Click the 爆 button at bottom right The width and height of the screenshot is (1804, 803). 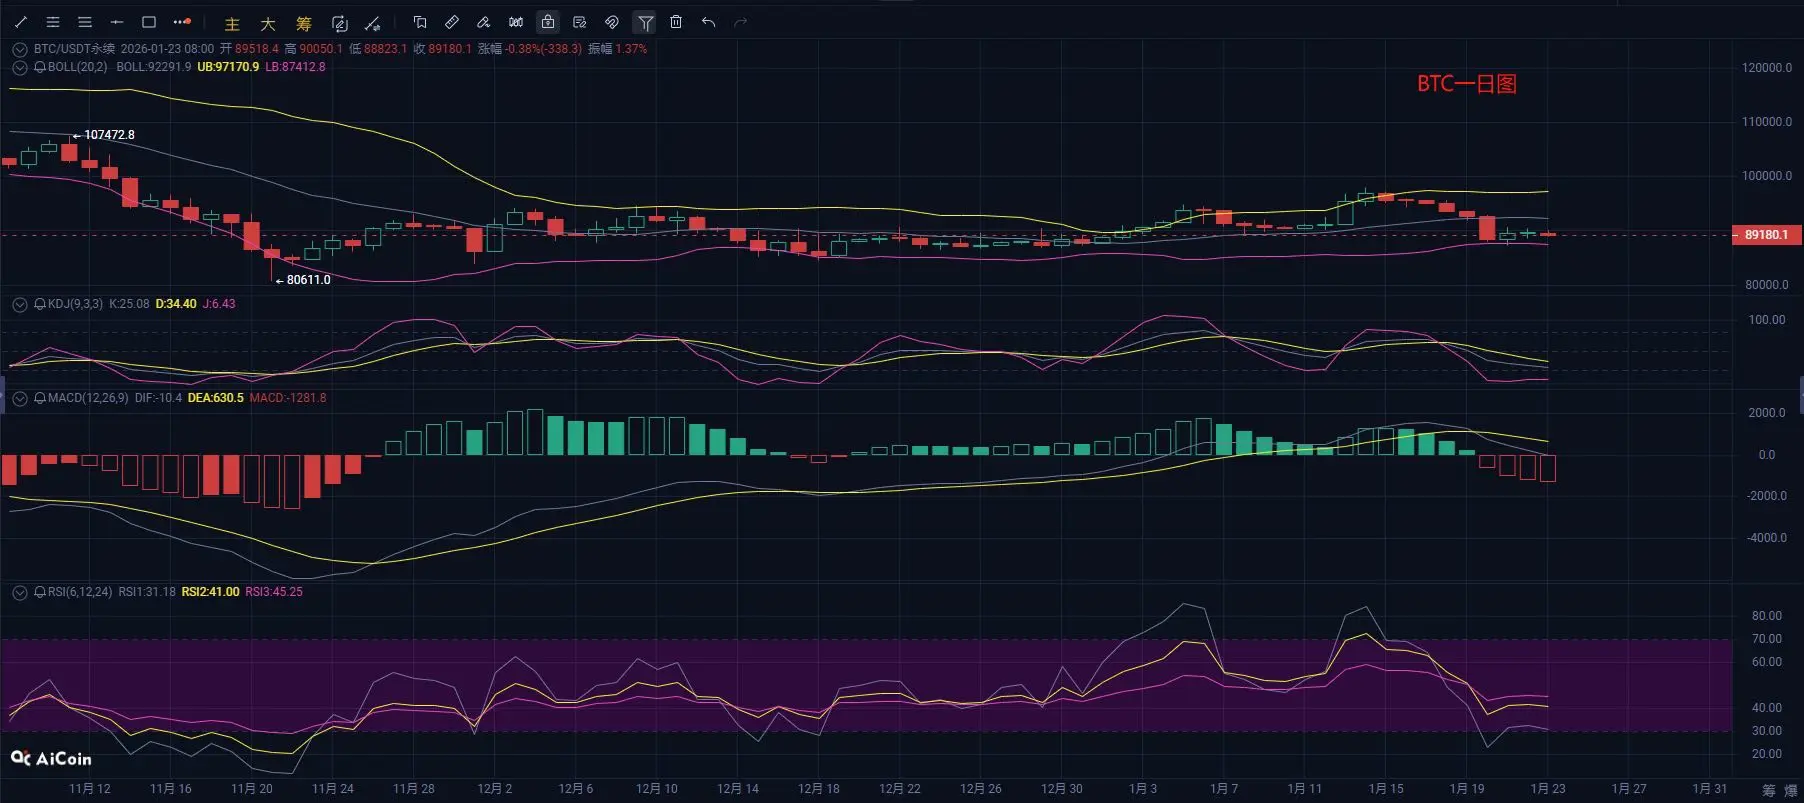coord(1790,790)
